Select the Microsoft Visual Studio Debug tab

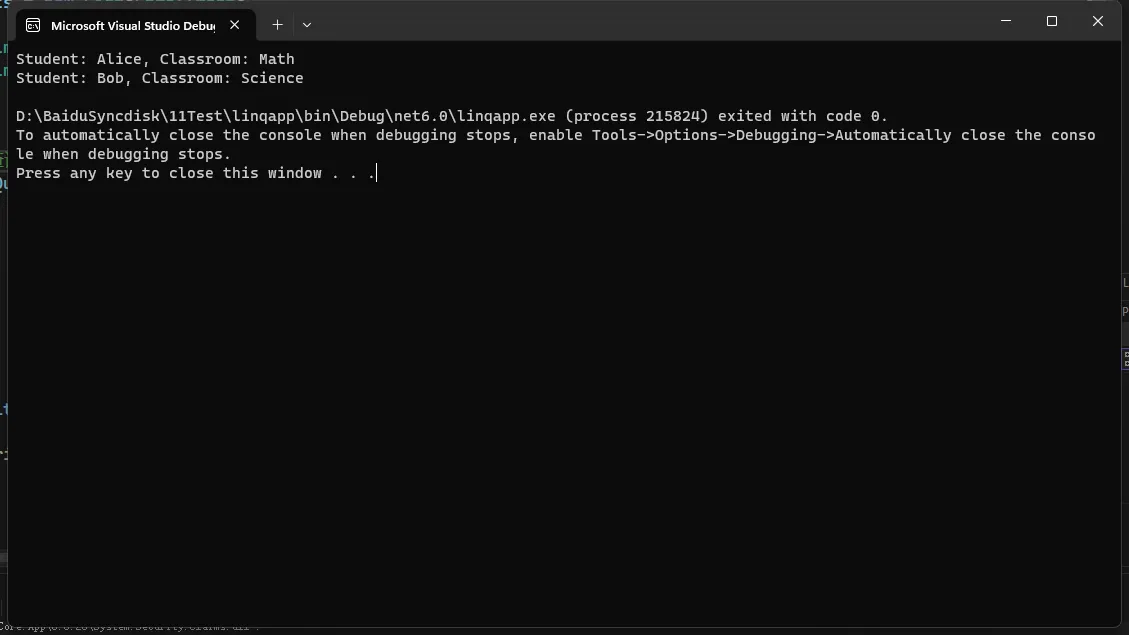click(135, 25)
